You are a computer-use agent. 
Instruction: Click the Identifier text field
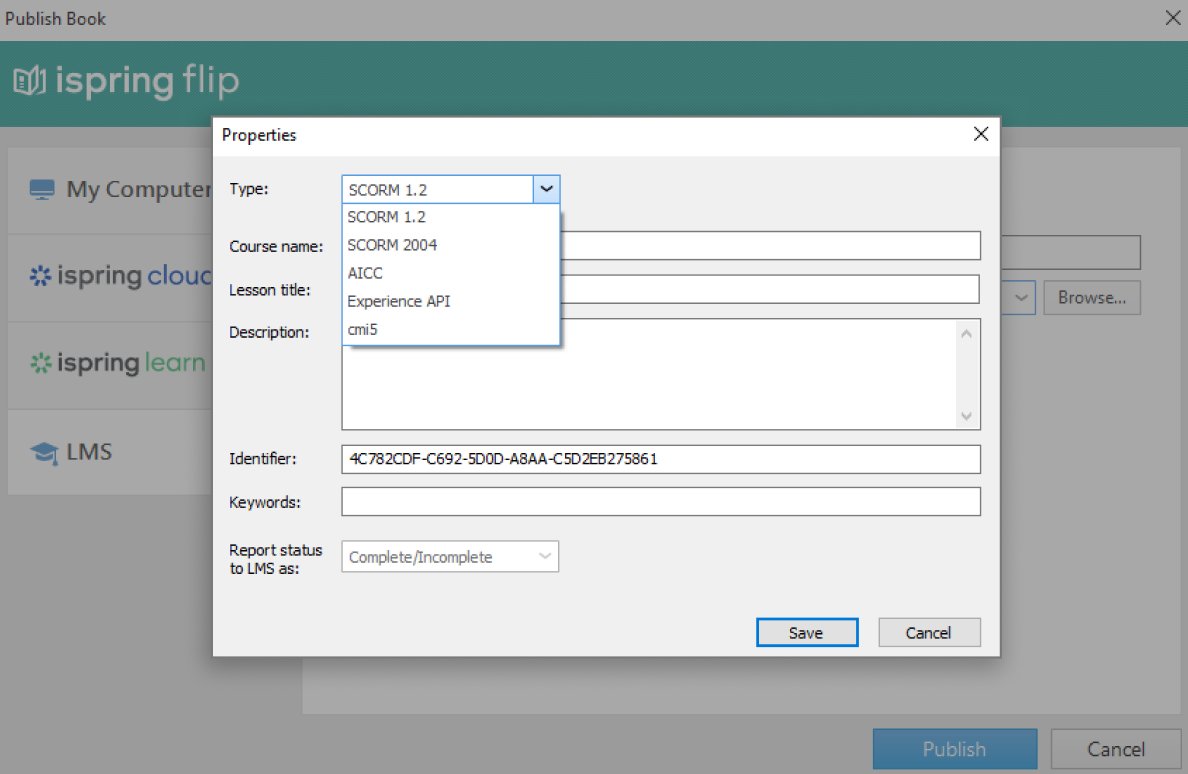tap(660, 459)
